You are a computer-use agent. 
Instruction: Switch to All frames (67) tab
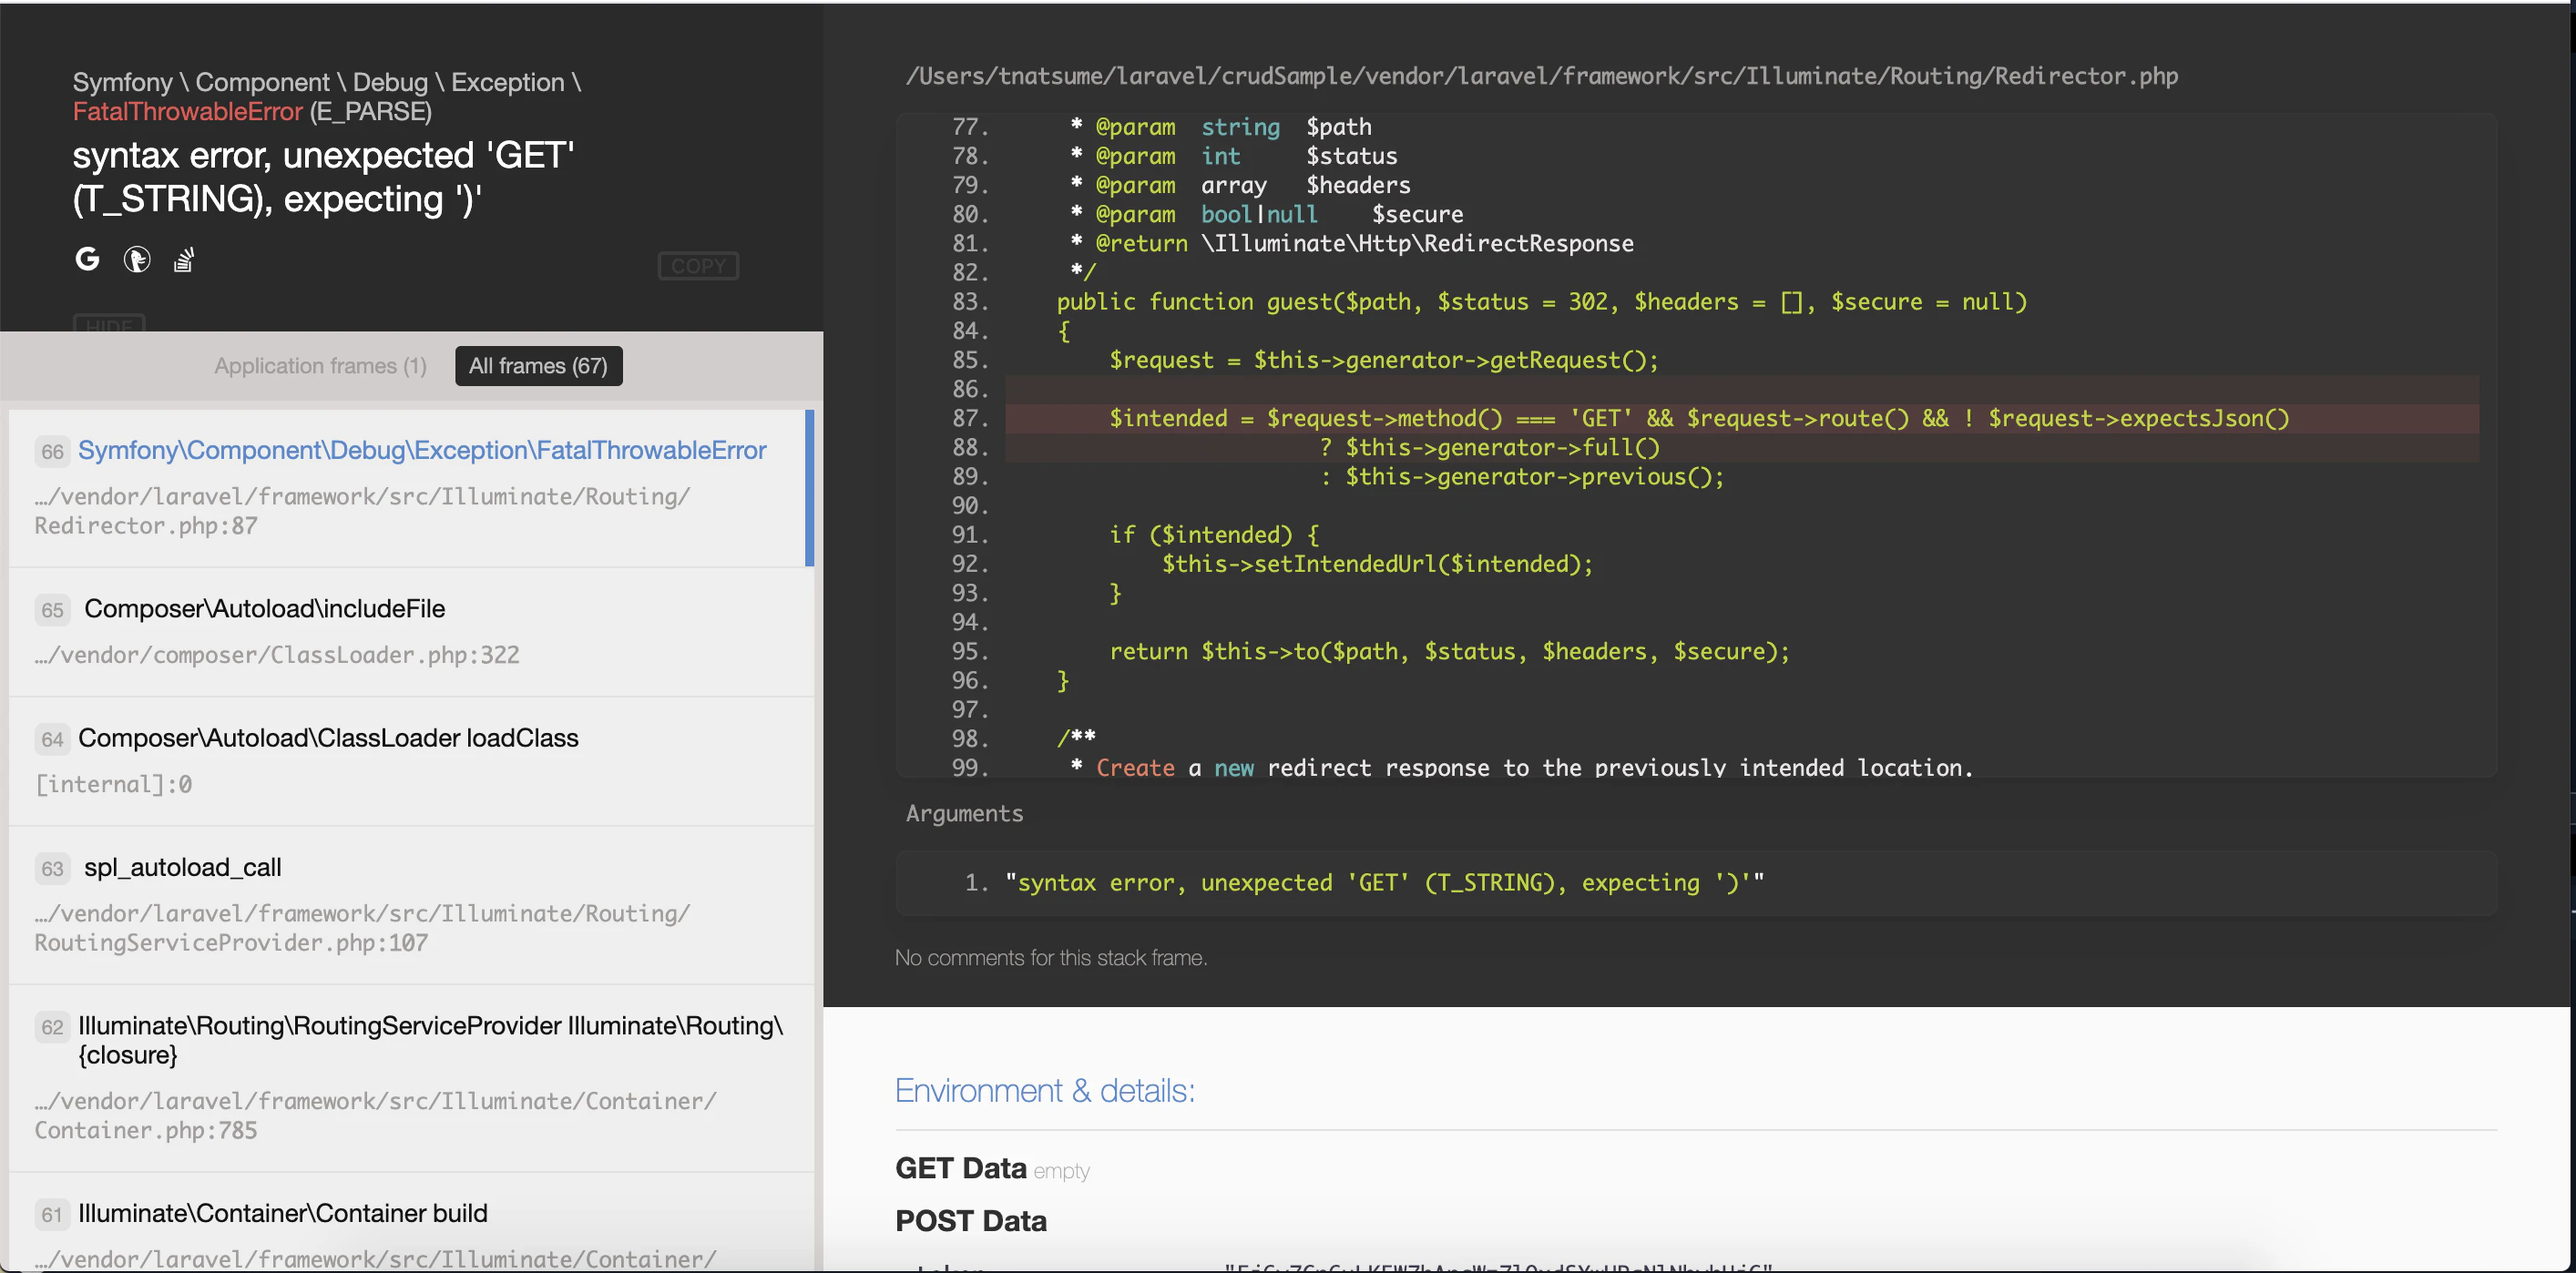click(538, 366)
